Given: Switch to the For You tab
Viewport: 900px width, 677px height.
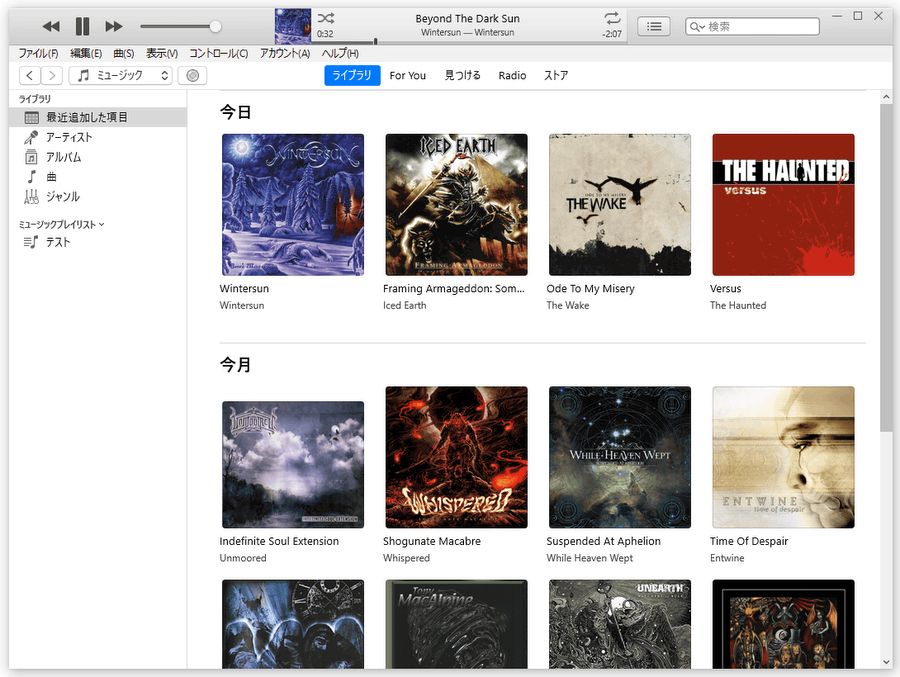Looking at the screenshot, I should point(408,75).
